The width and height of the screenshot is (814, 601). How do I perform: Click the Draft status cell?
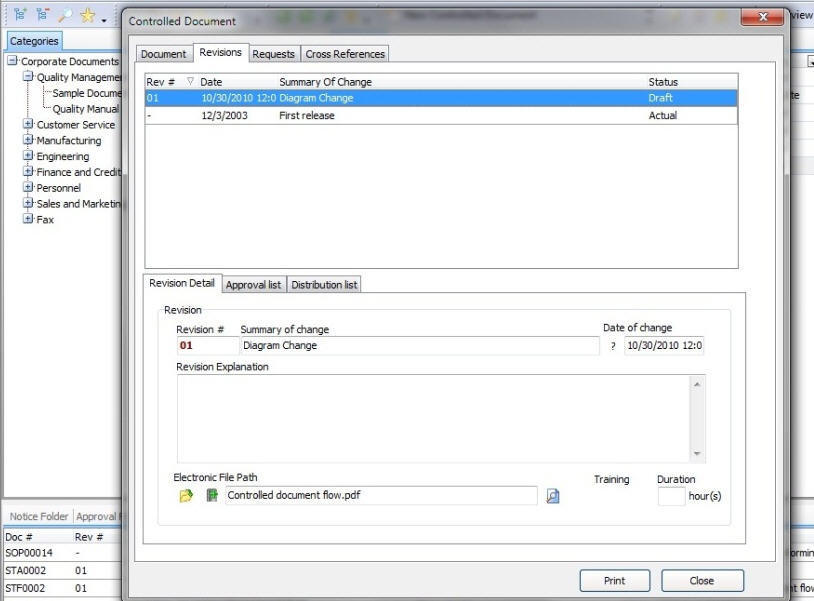[660, 98]
